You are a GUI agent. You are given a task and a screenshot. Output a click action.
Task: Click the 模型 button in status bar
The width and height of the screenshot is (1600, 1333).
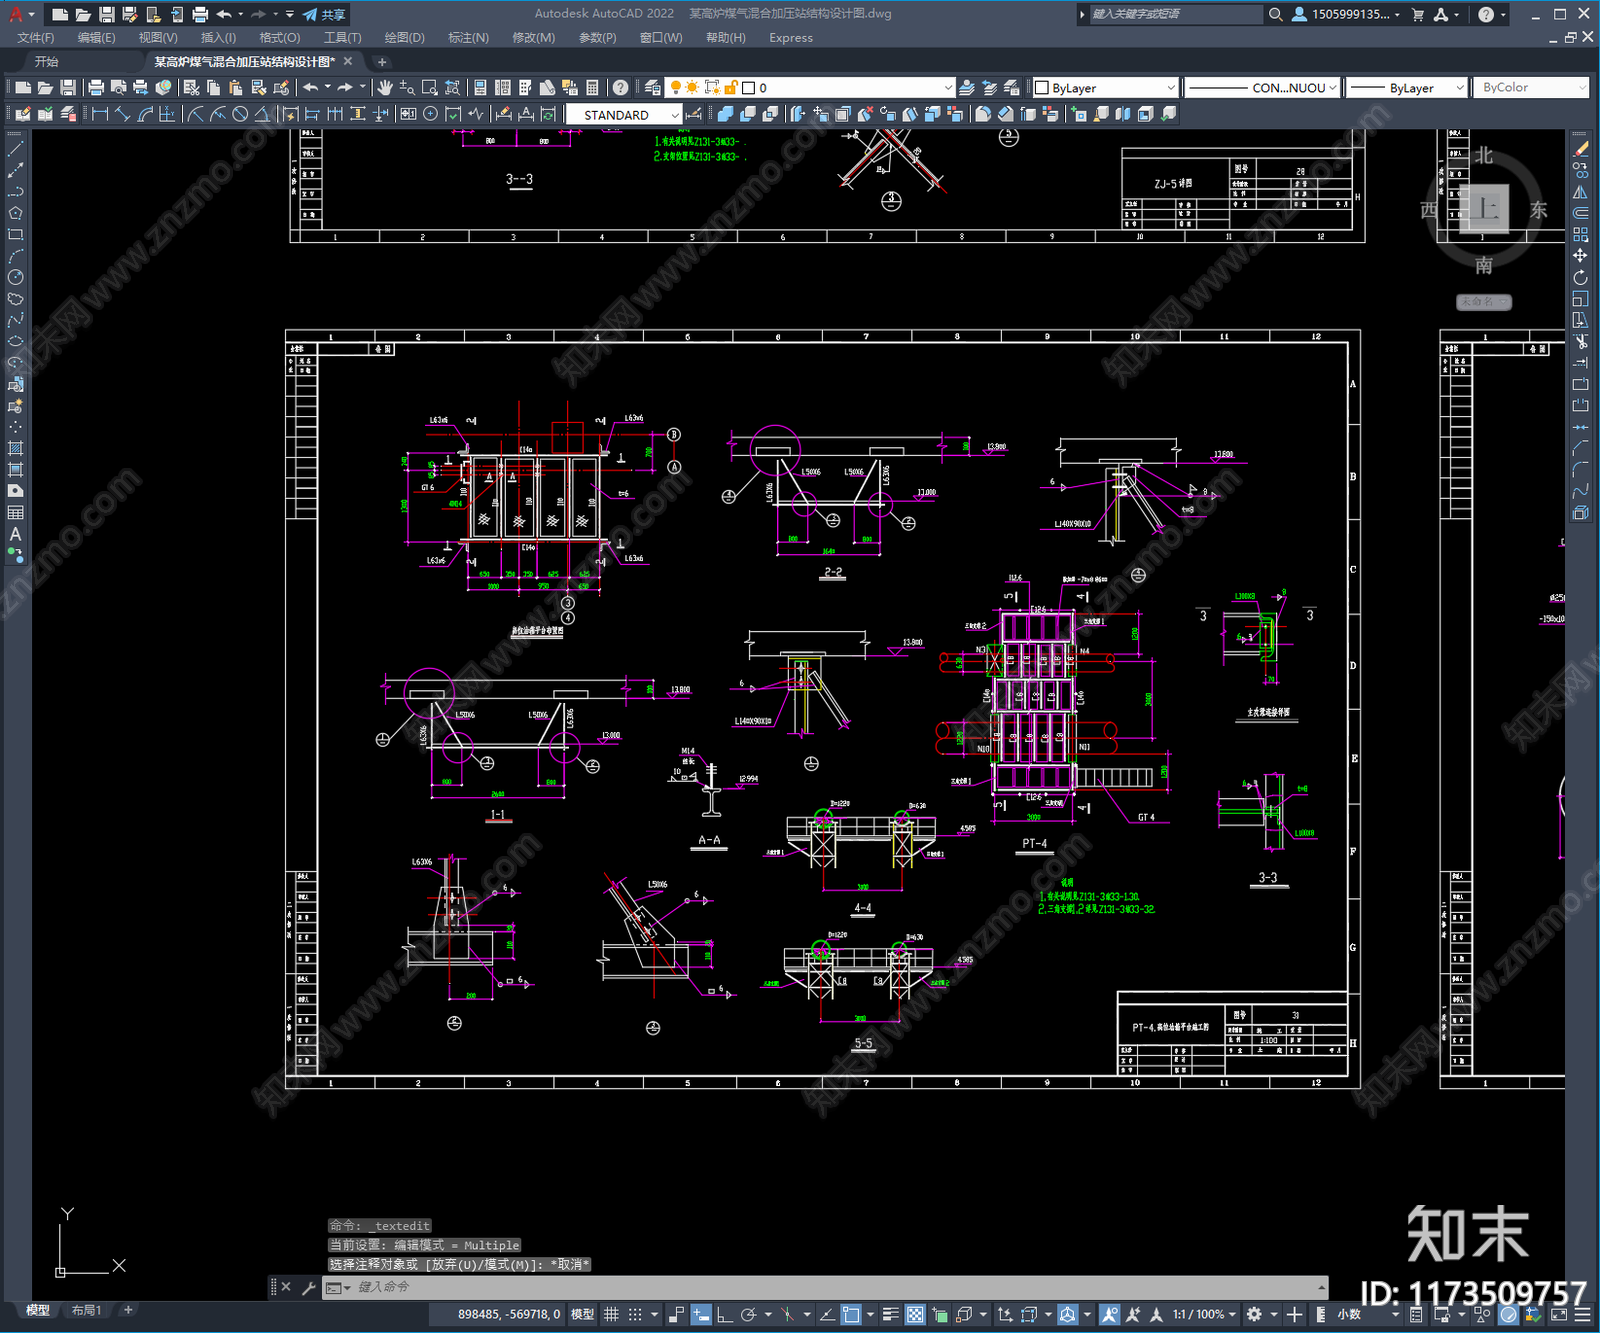(x=582, y=1314)
